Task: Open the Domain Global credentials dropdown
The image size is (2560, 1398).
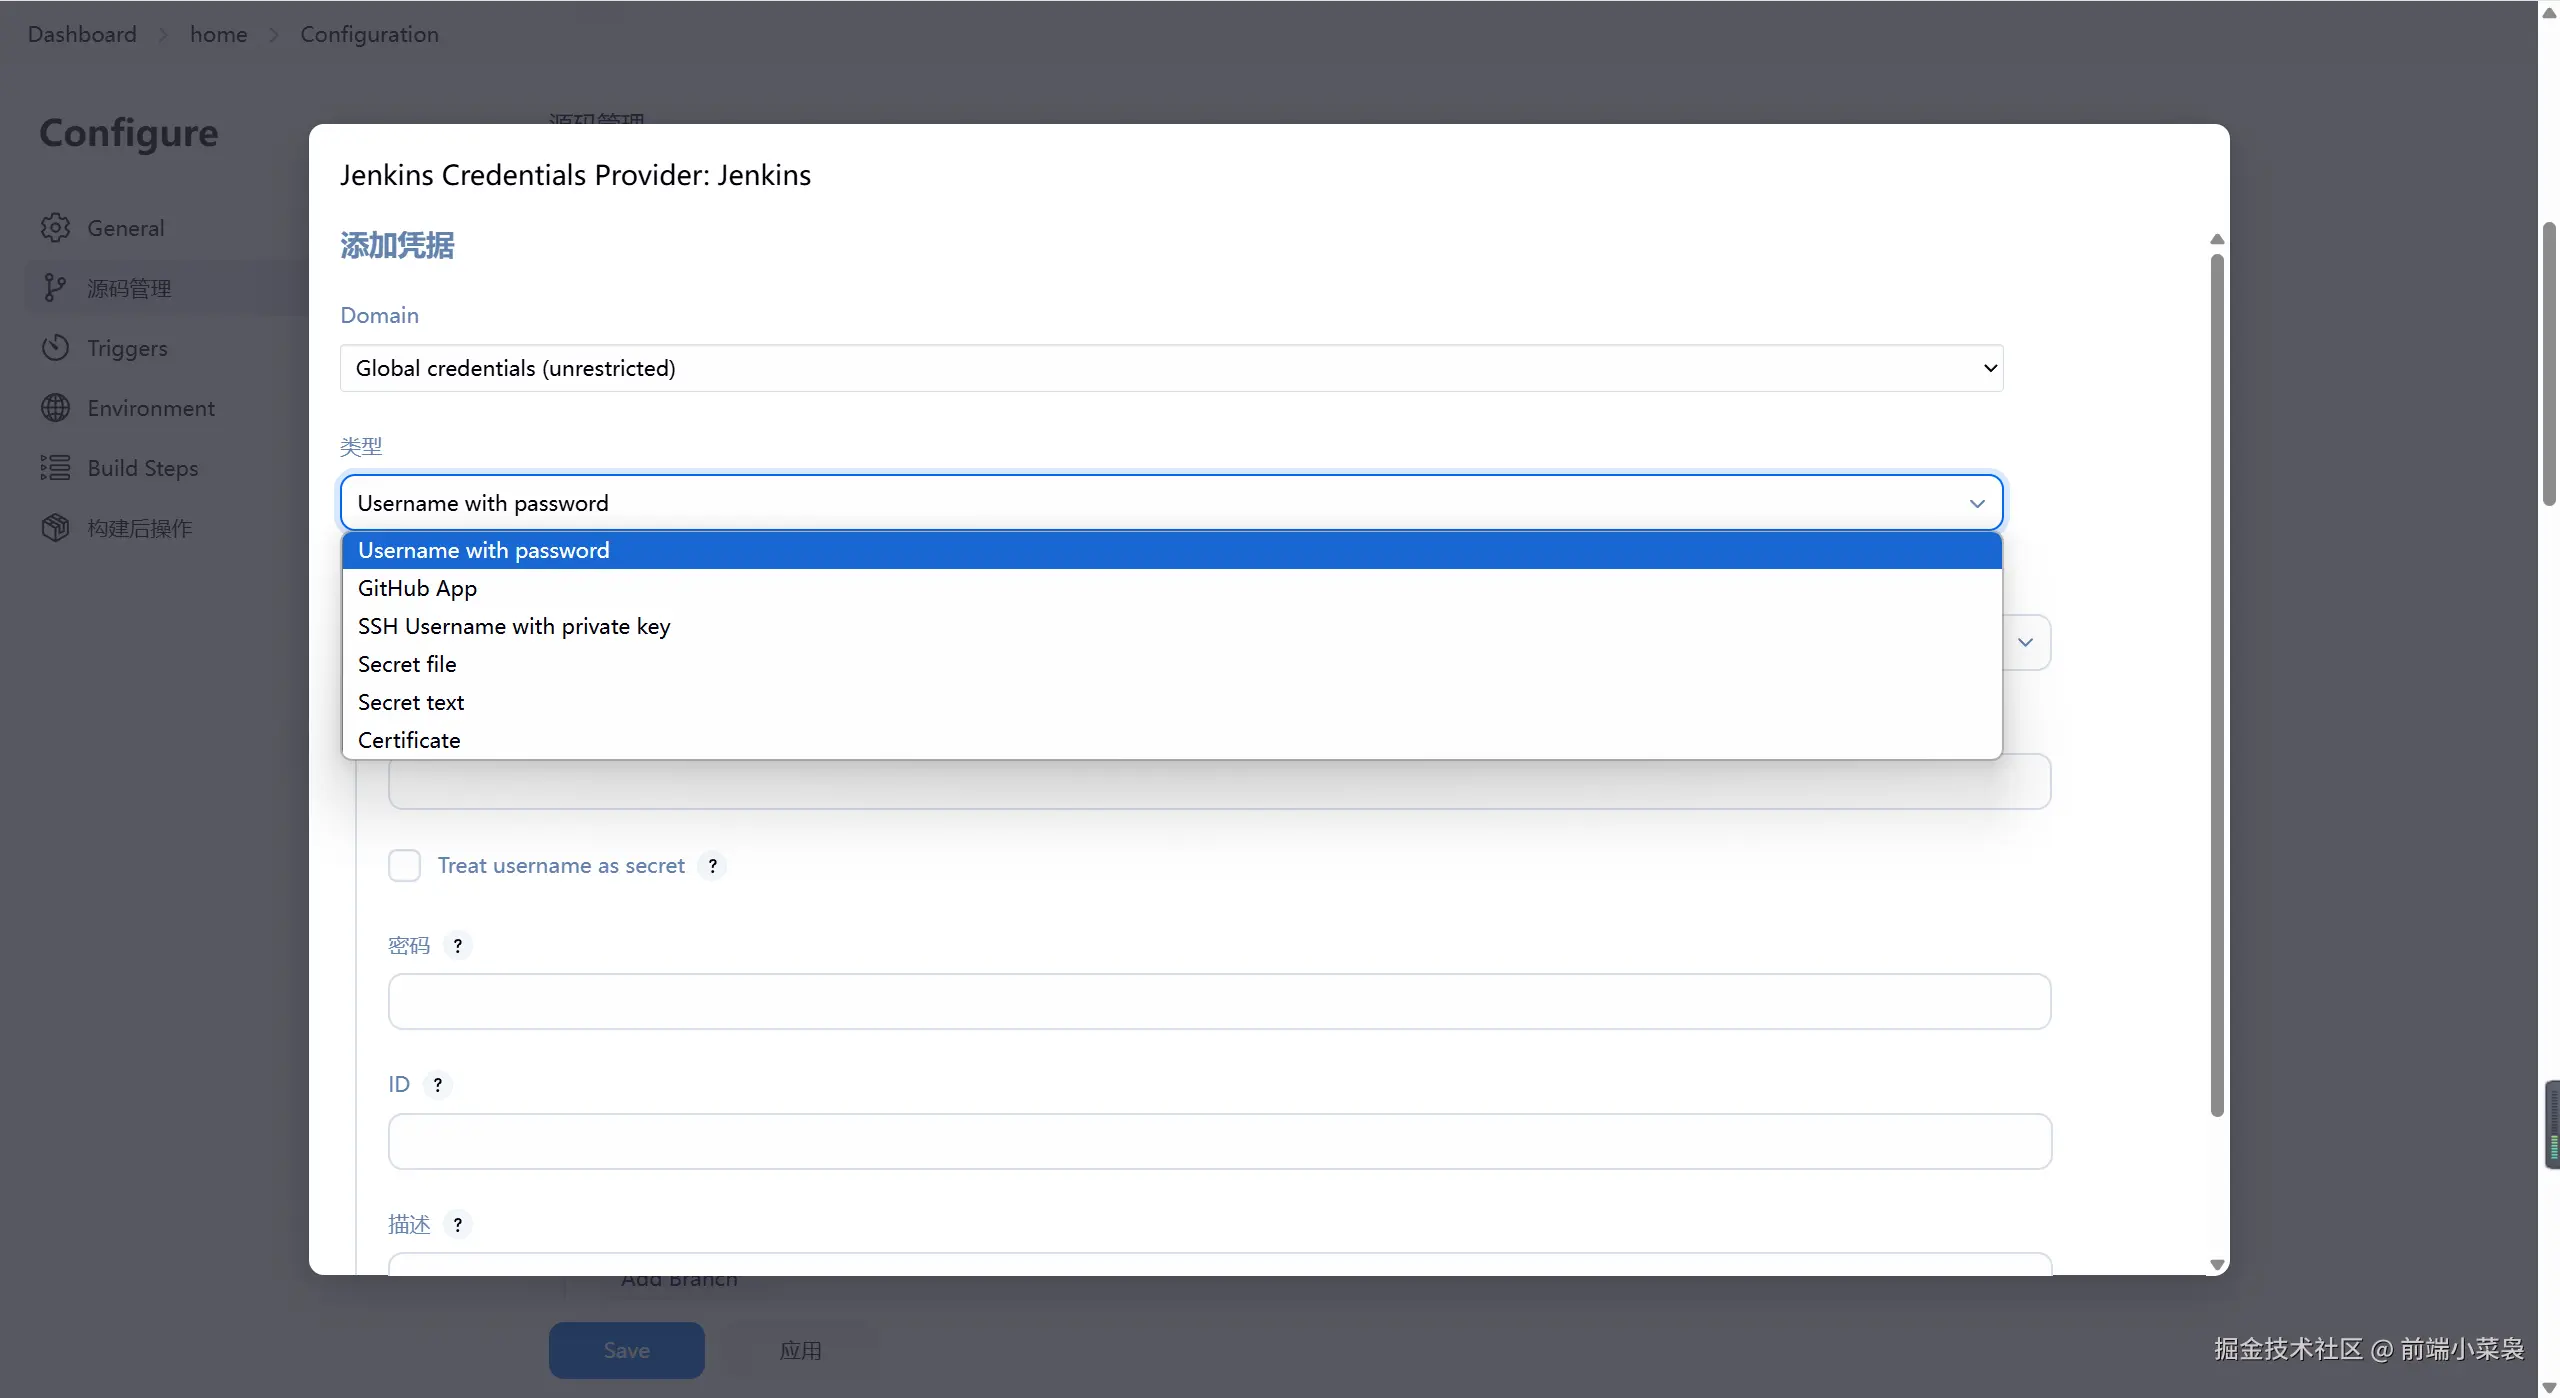Action: 1170,368
